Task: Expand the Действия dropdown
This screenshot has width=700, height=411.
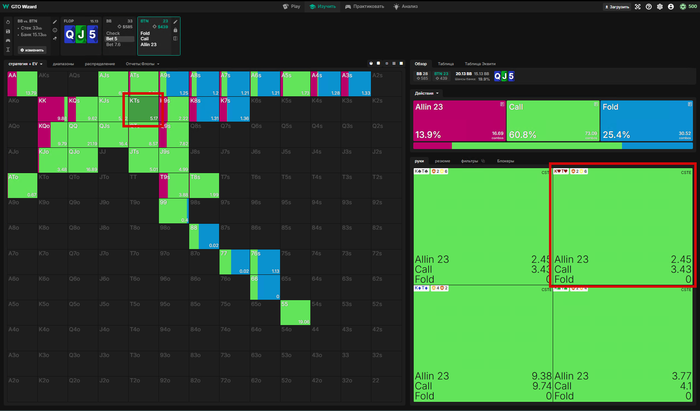Action: coord(427,93)
